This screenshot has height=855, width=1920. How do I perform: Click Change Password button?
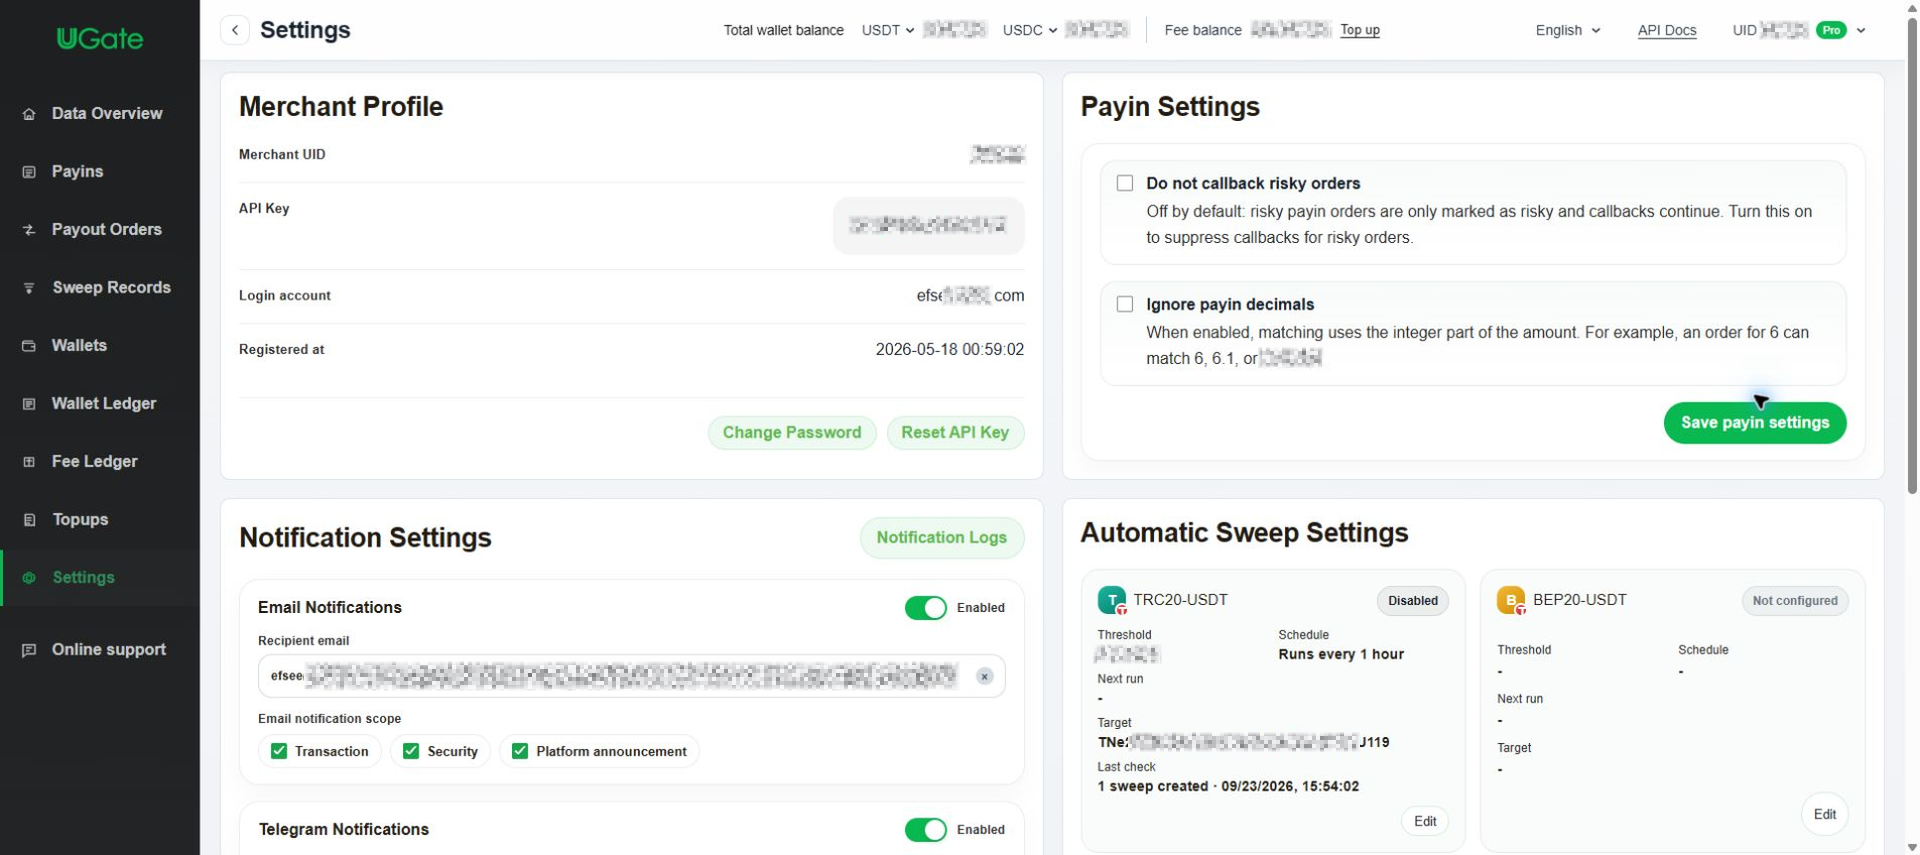pos(792,433)
